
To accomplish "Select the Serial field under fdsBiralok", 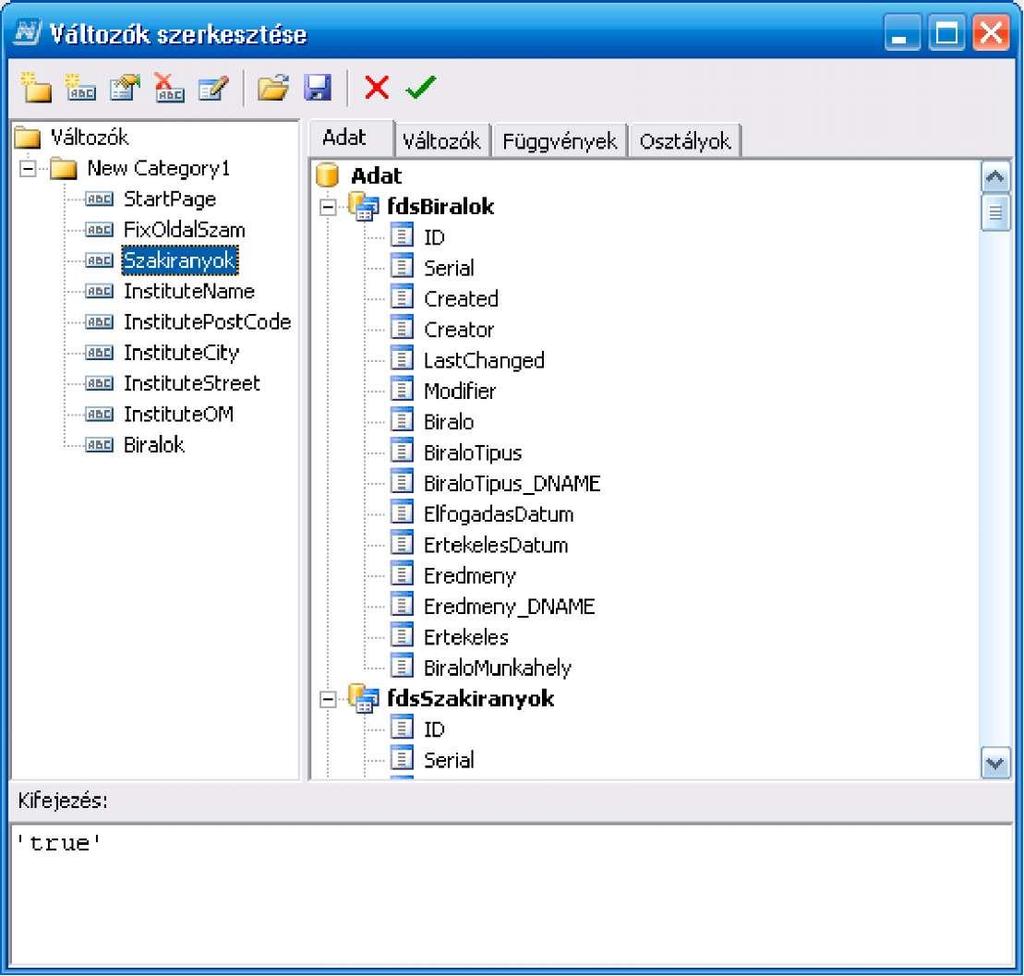I will point(449,268).
